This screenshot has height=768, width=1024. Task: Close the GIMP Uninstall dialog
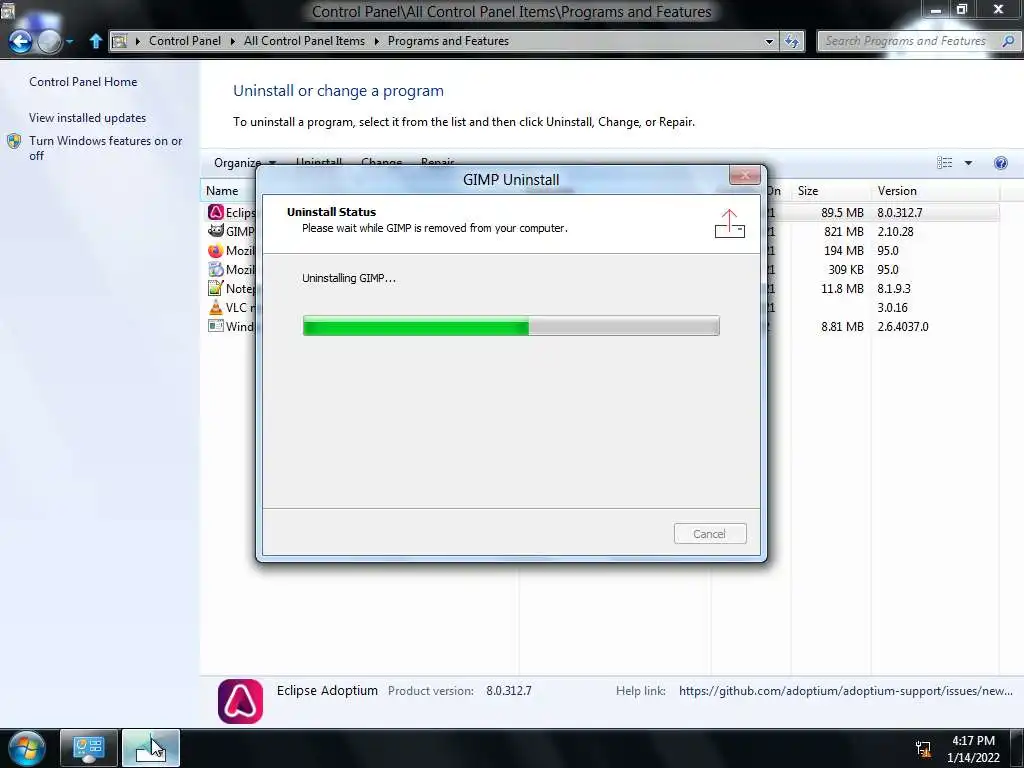click(744, 175)
